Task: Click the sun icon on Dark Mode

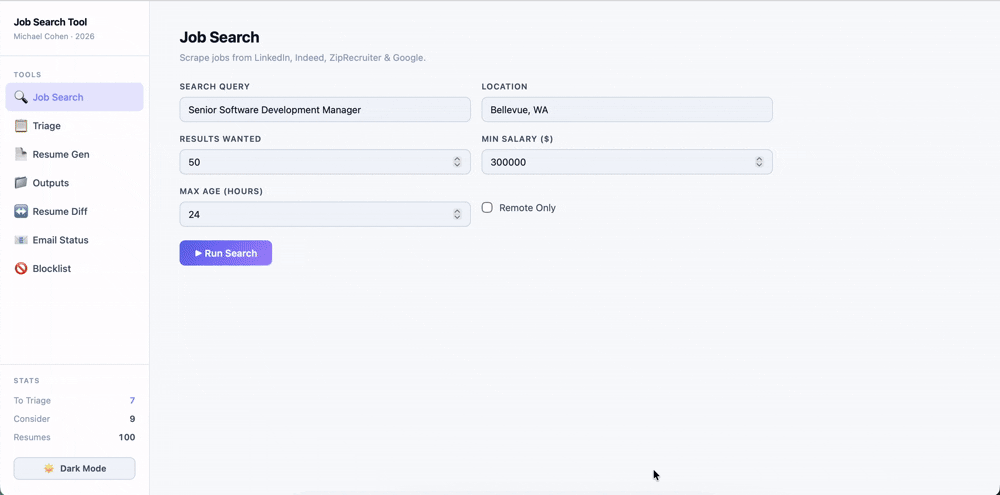Action: tap(49, 468)
